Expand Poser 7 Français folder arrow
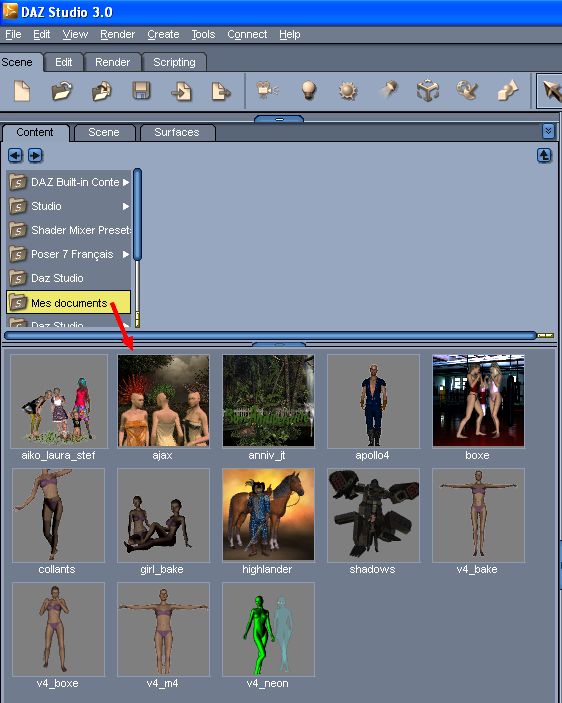The height and width of the screenshot is (703, 562). pyautogui.click(x=126, y=254)
